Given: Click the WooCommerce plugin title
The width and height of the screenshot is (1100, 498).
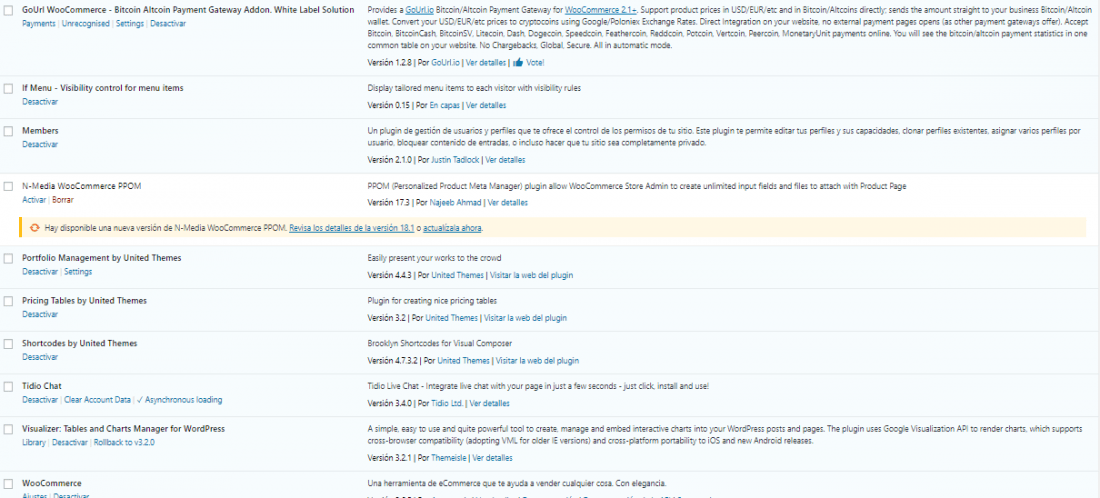Looking at the screenshot, I should click(x=52, y=484).
